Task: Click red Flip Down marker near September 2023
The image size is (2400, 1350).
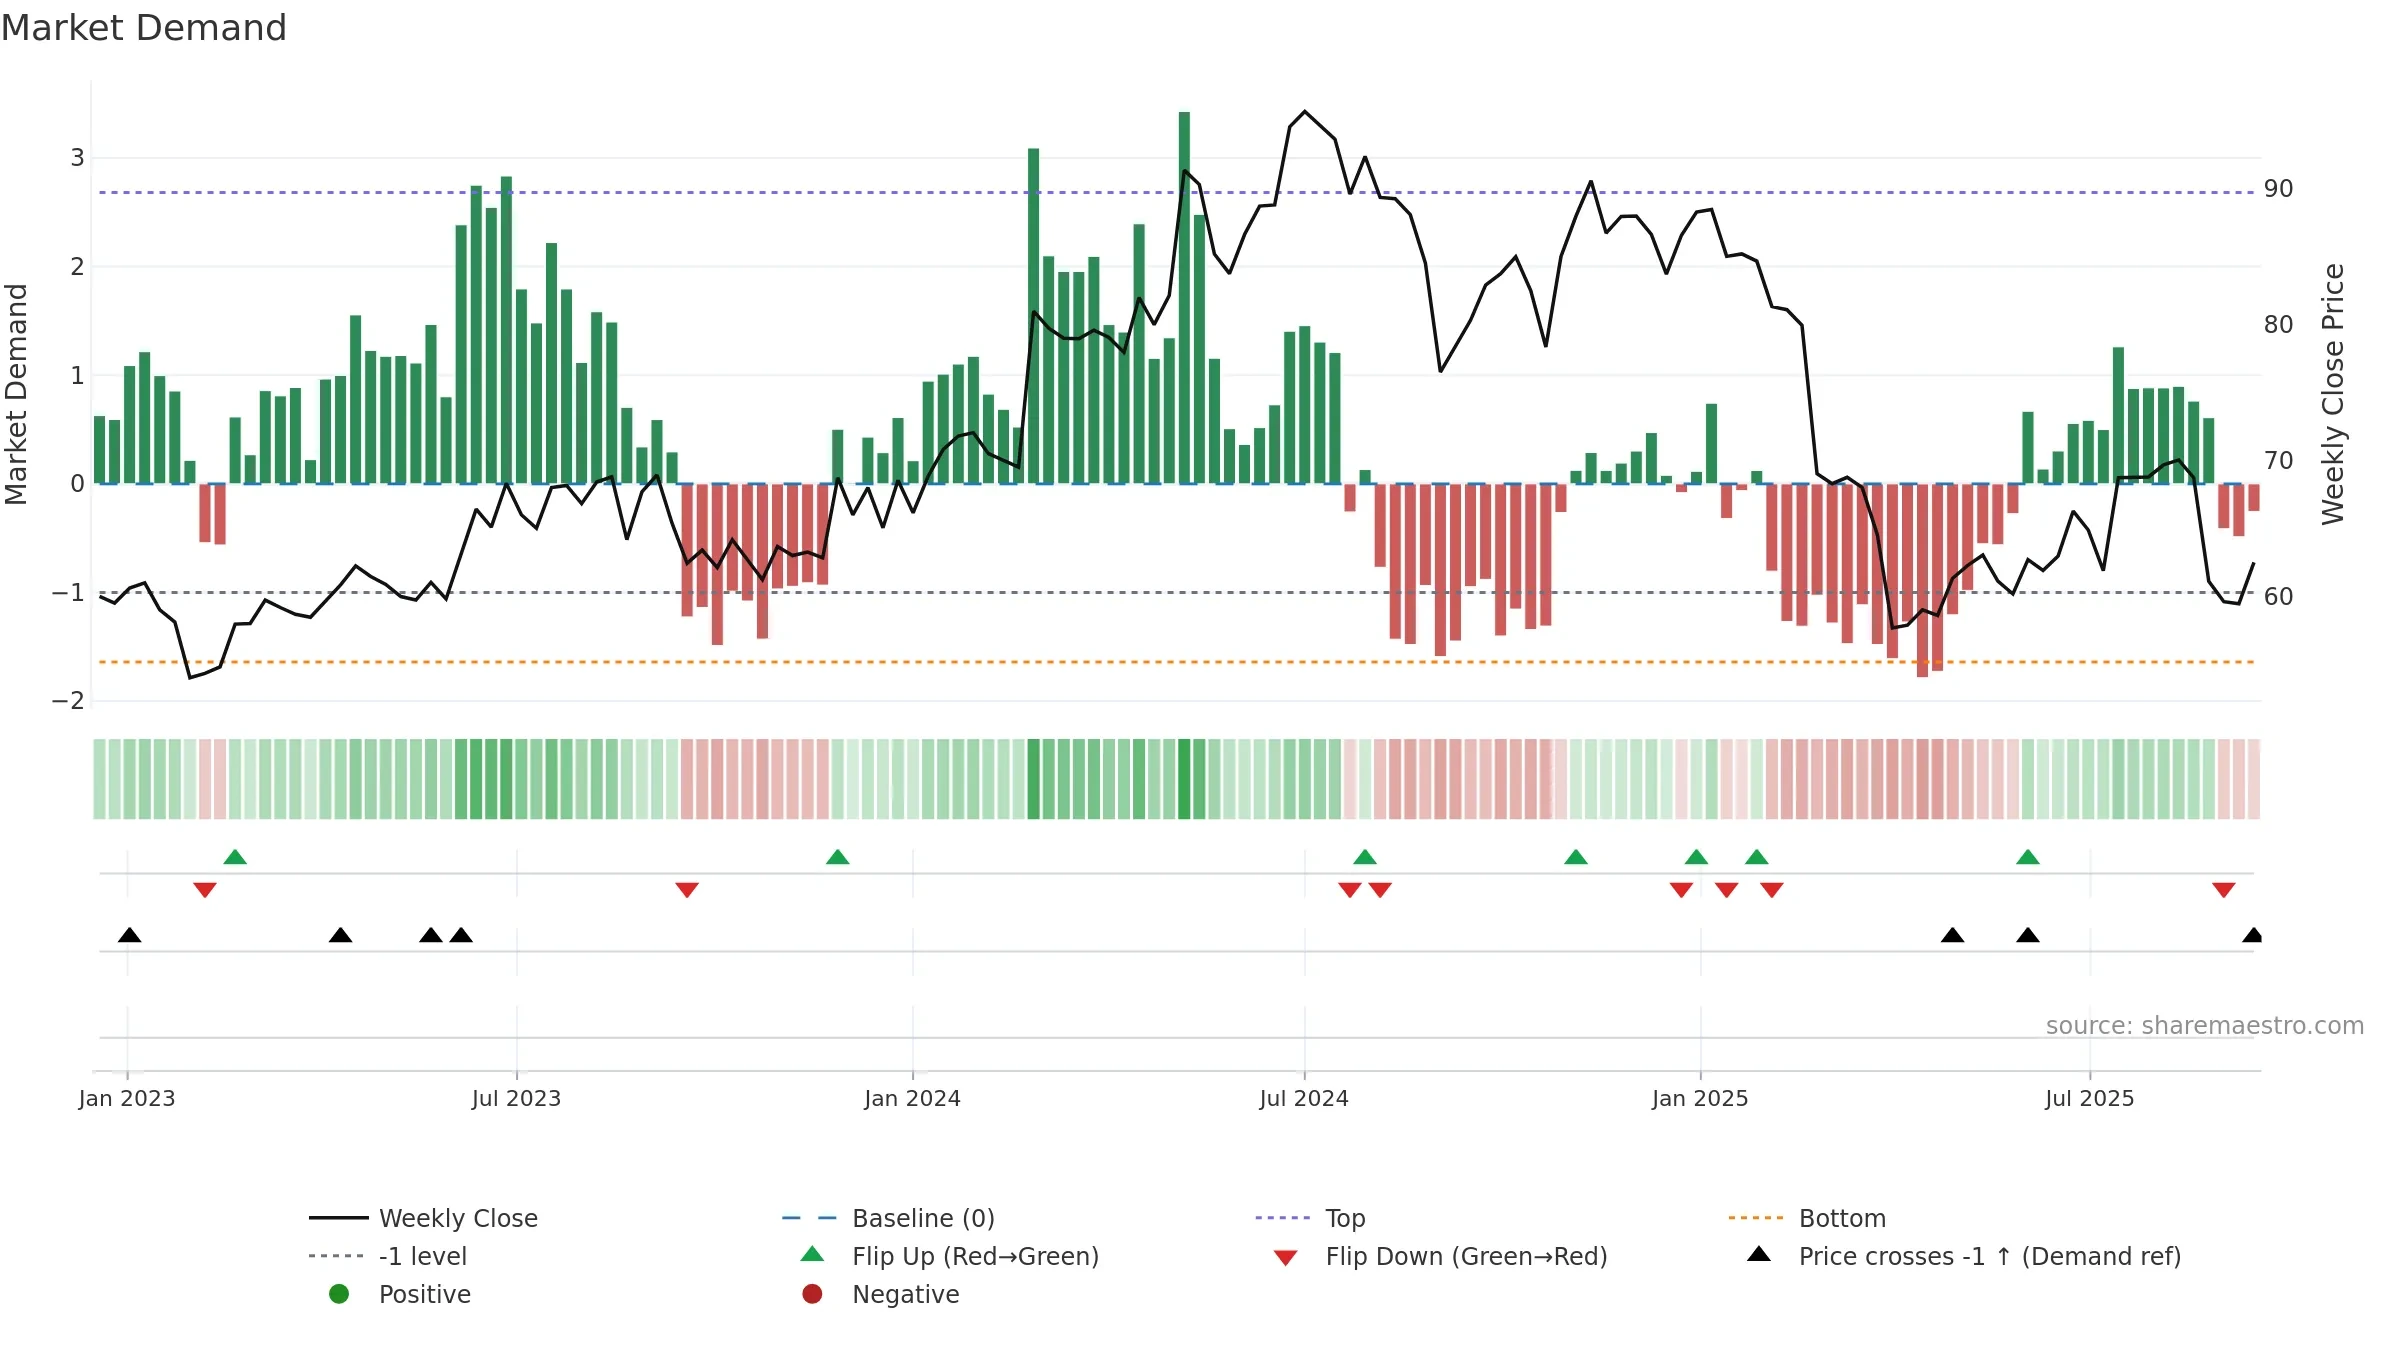Action: coord(687,890)
